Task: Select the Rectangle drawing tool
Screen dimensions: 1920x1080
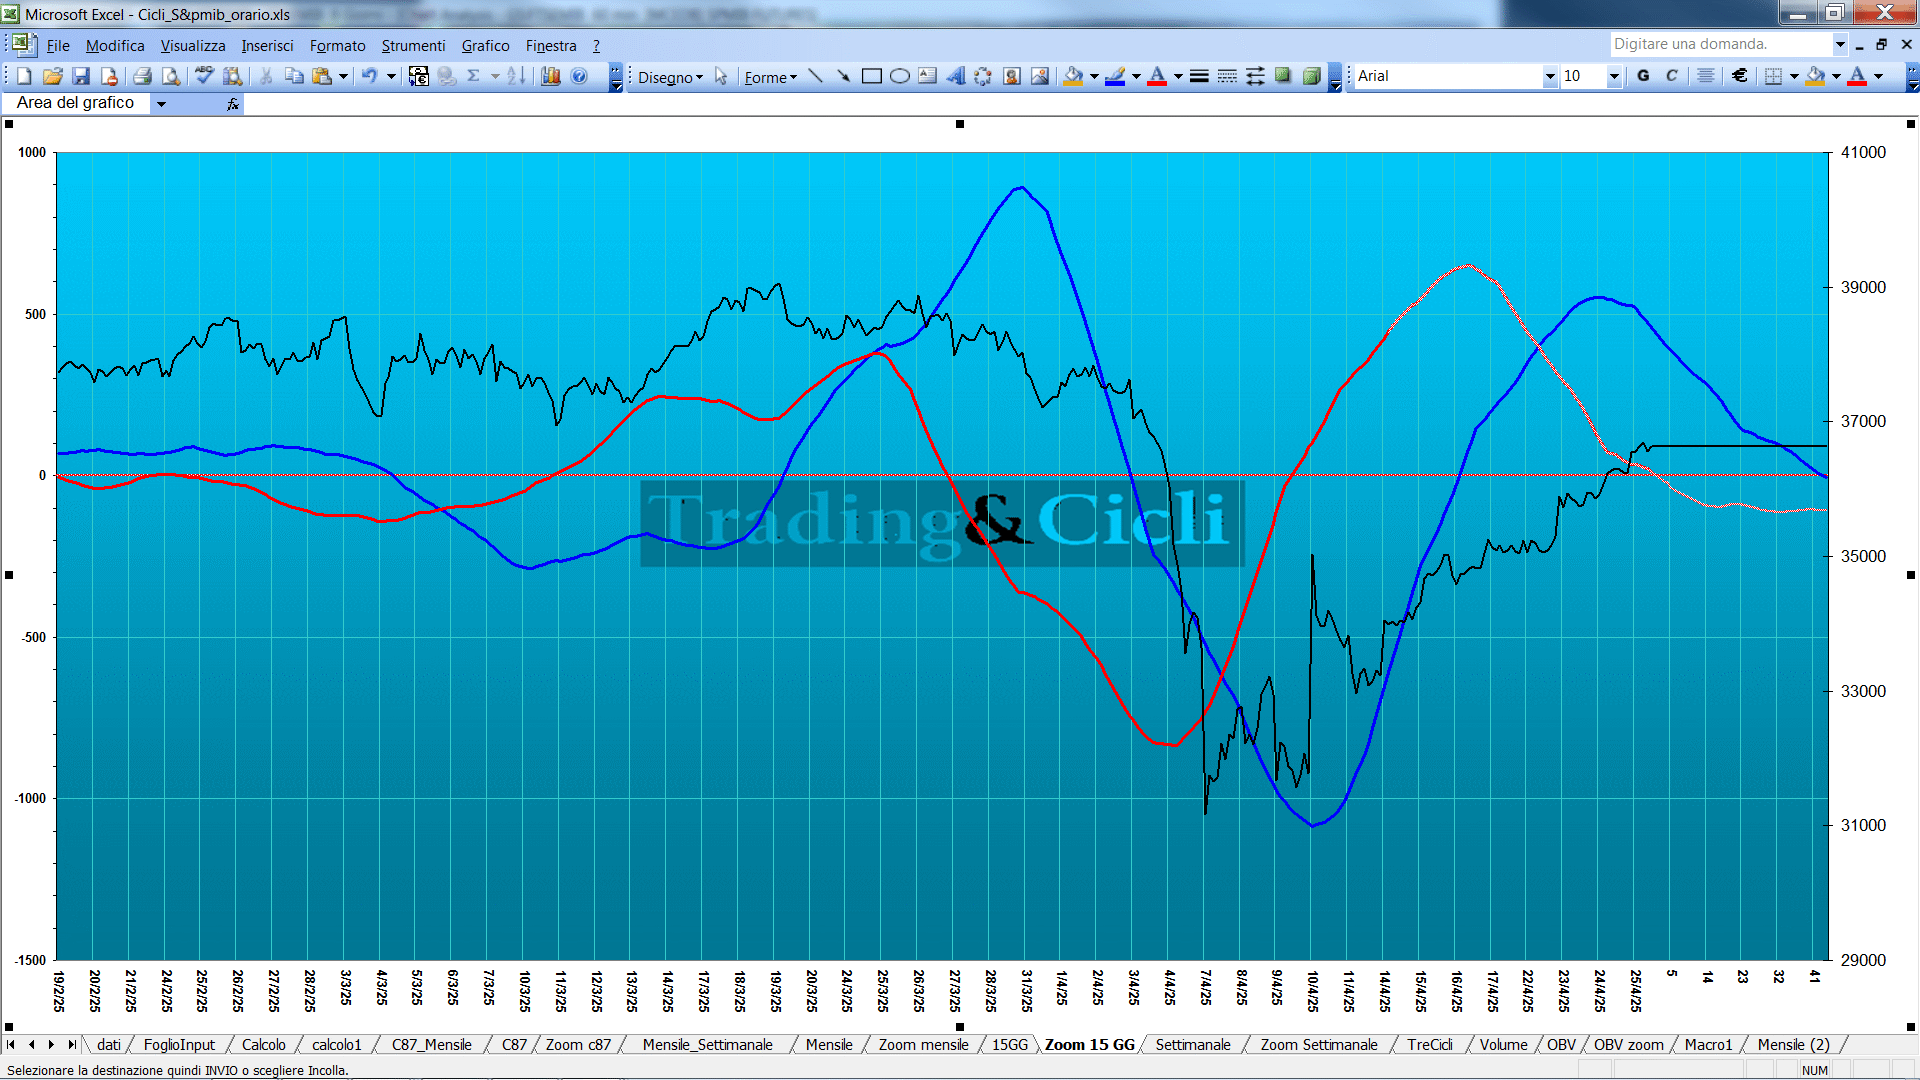Action: click(872, 76)
